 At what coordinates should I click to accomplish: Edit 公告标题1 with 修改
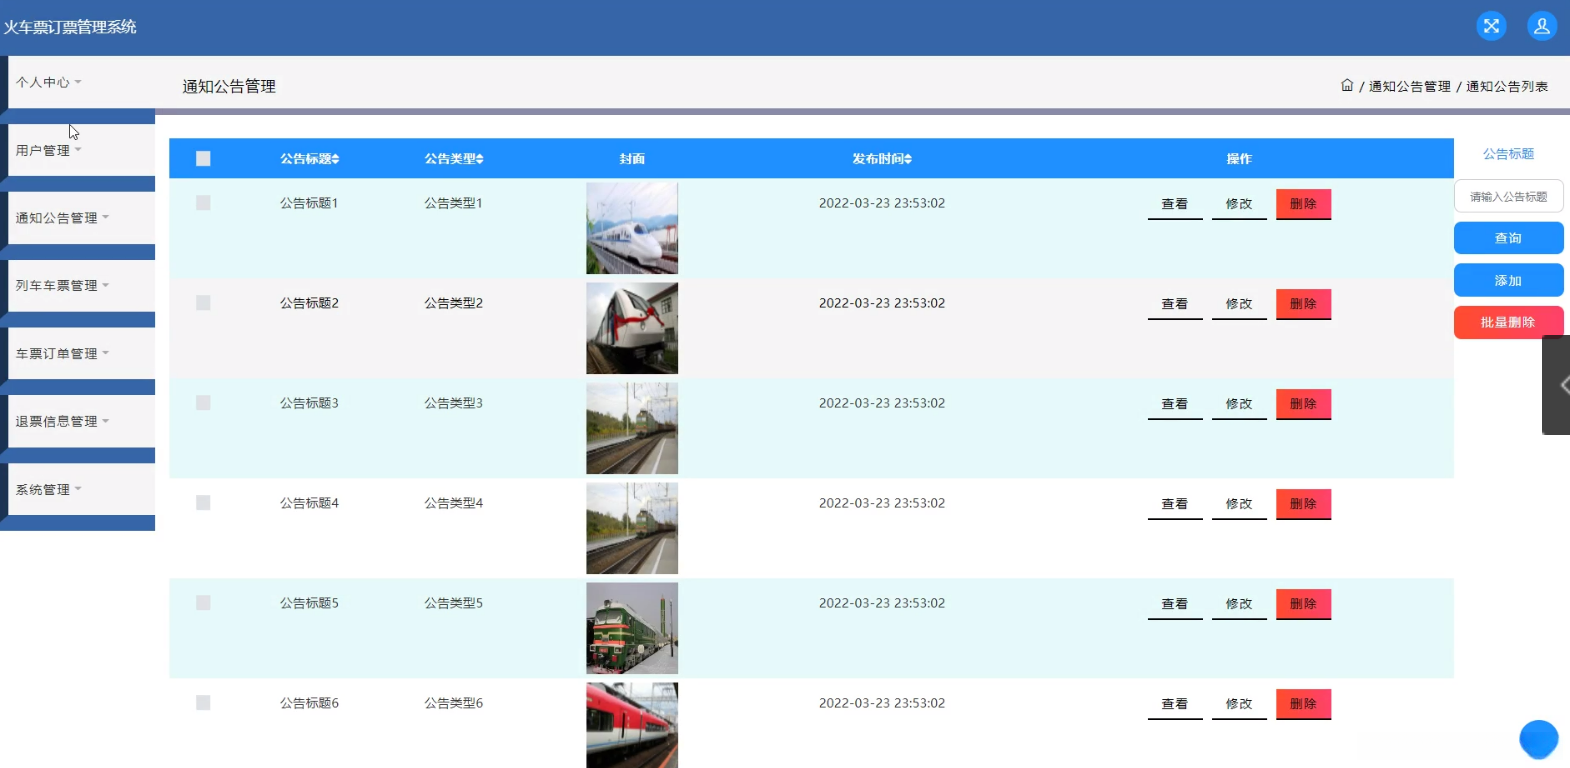coord(1239,204)
